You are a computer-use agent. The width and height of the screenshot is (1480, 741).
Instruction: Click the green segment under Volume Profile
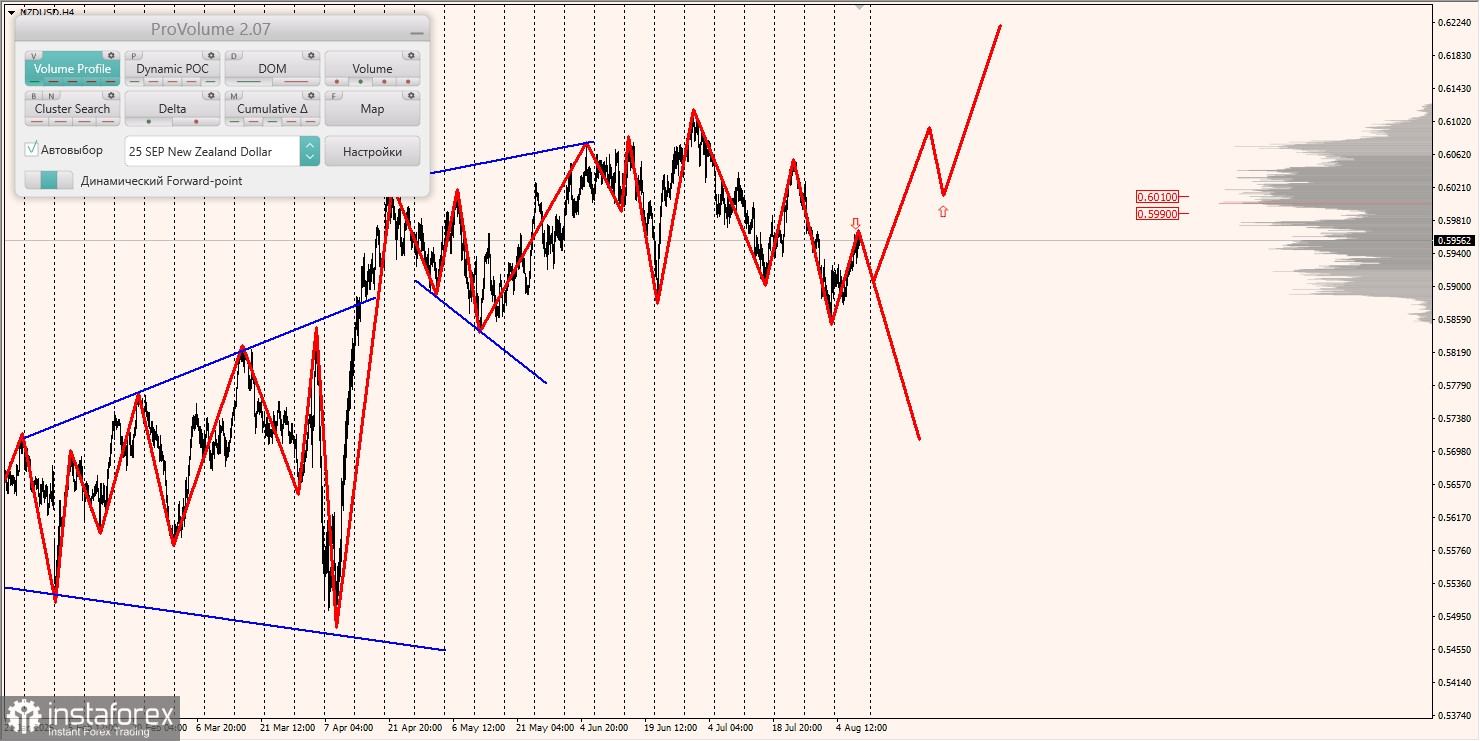(35, 81)
